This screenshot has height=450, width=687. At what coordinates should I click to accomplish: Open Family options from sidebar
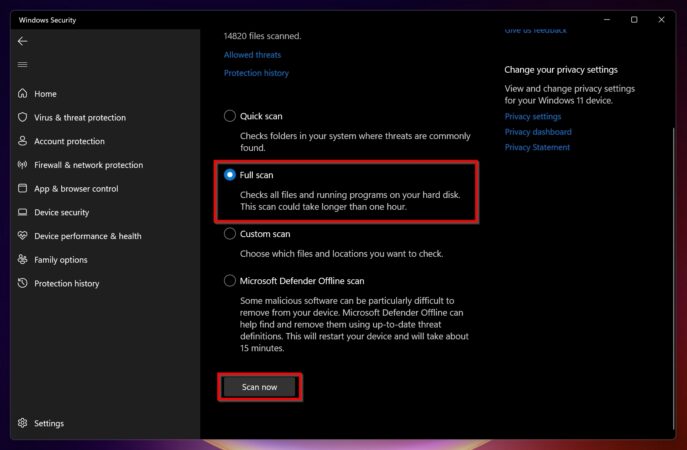[60, 260]
